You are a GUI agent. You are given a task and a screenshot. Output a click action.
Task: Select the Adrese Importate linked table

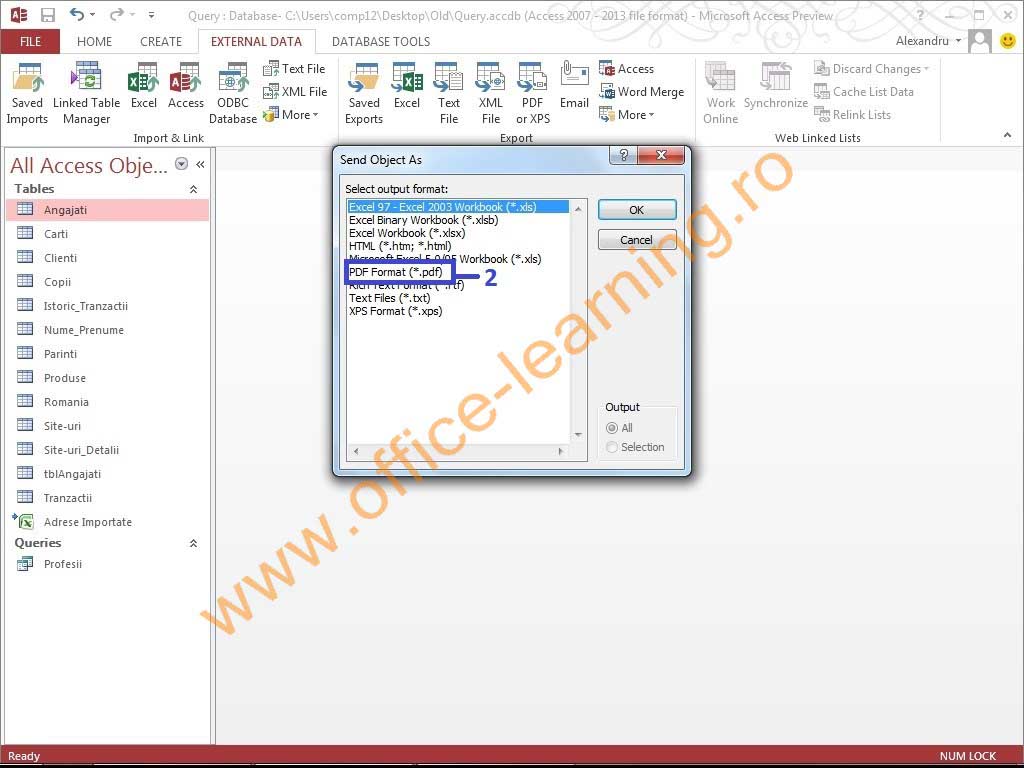(108, 522)
